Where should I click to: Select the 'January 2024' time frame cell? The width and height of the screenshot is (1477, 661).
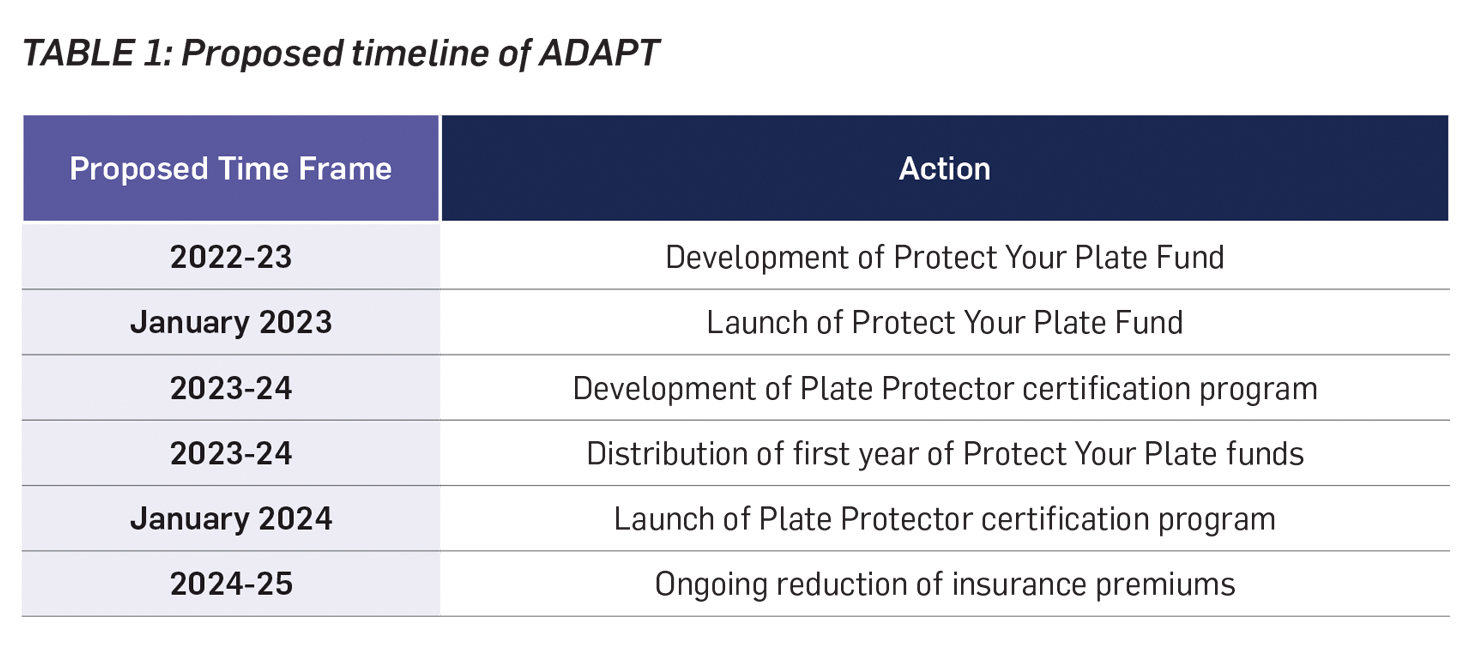point(231,519)
